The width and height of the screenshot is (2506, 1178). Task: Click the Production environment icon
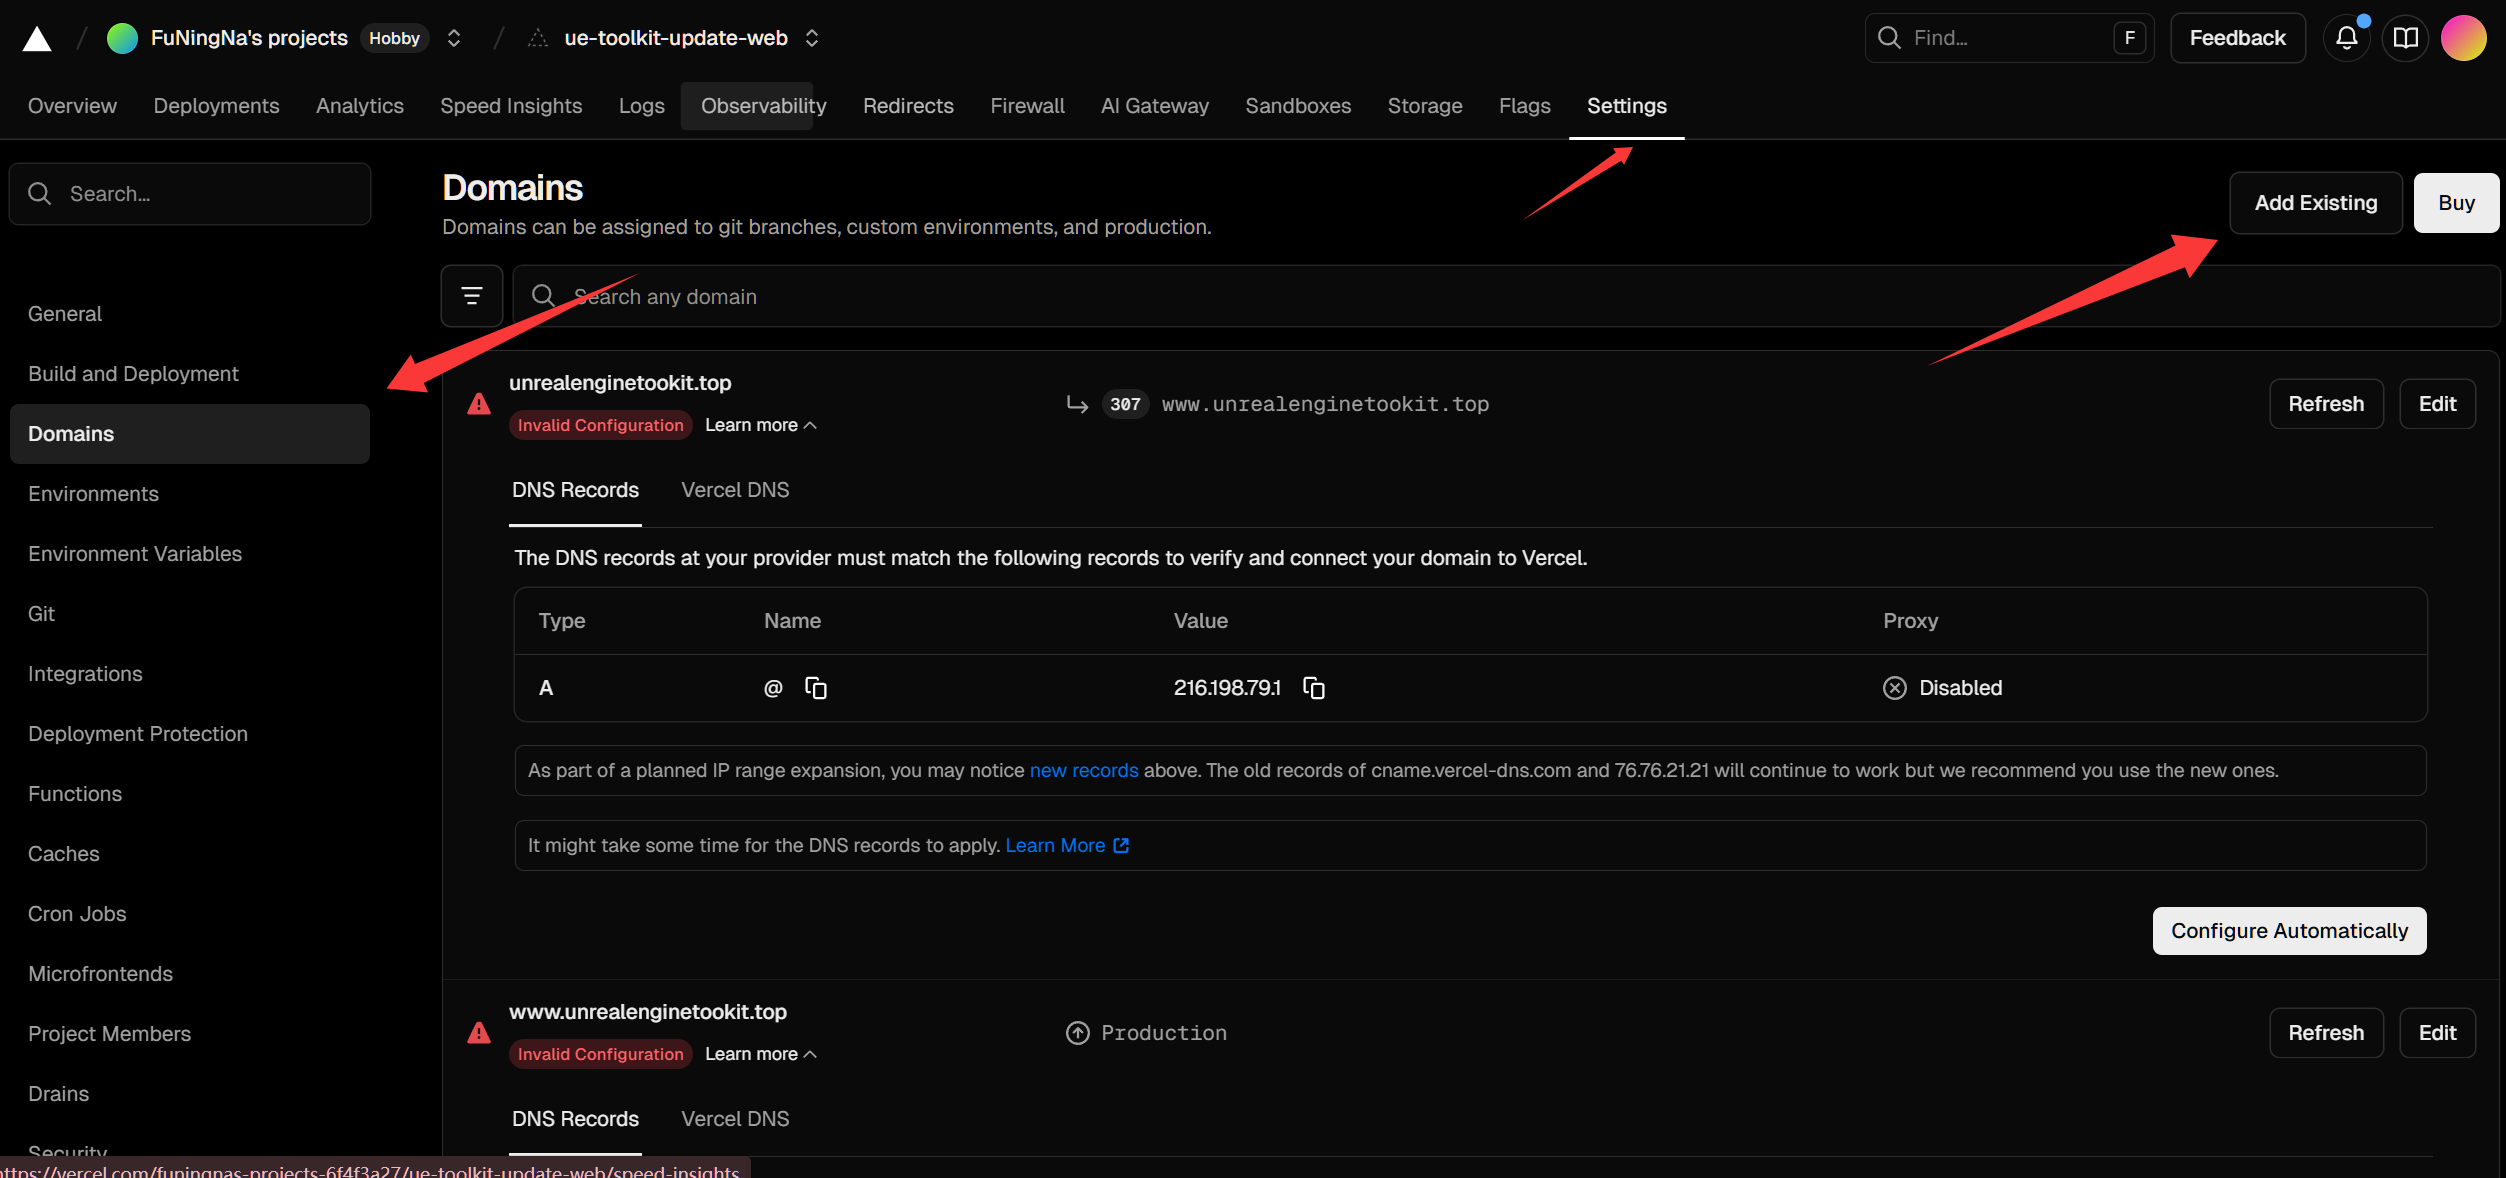pos(1078,1033)
